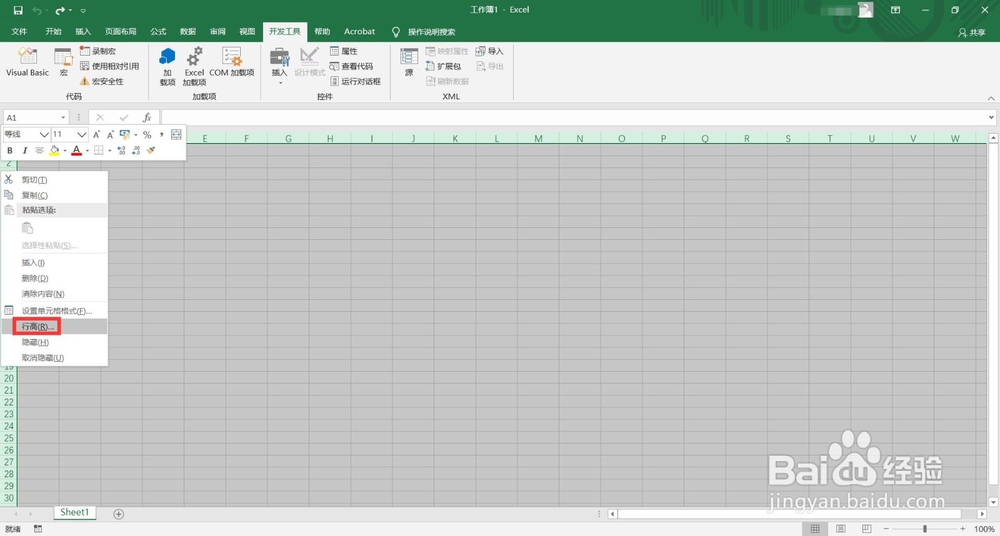Choose Hide (隐藏) from context menu

pos(54,343)
